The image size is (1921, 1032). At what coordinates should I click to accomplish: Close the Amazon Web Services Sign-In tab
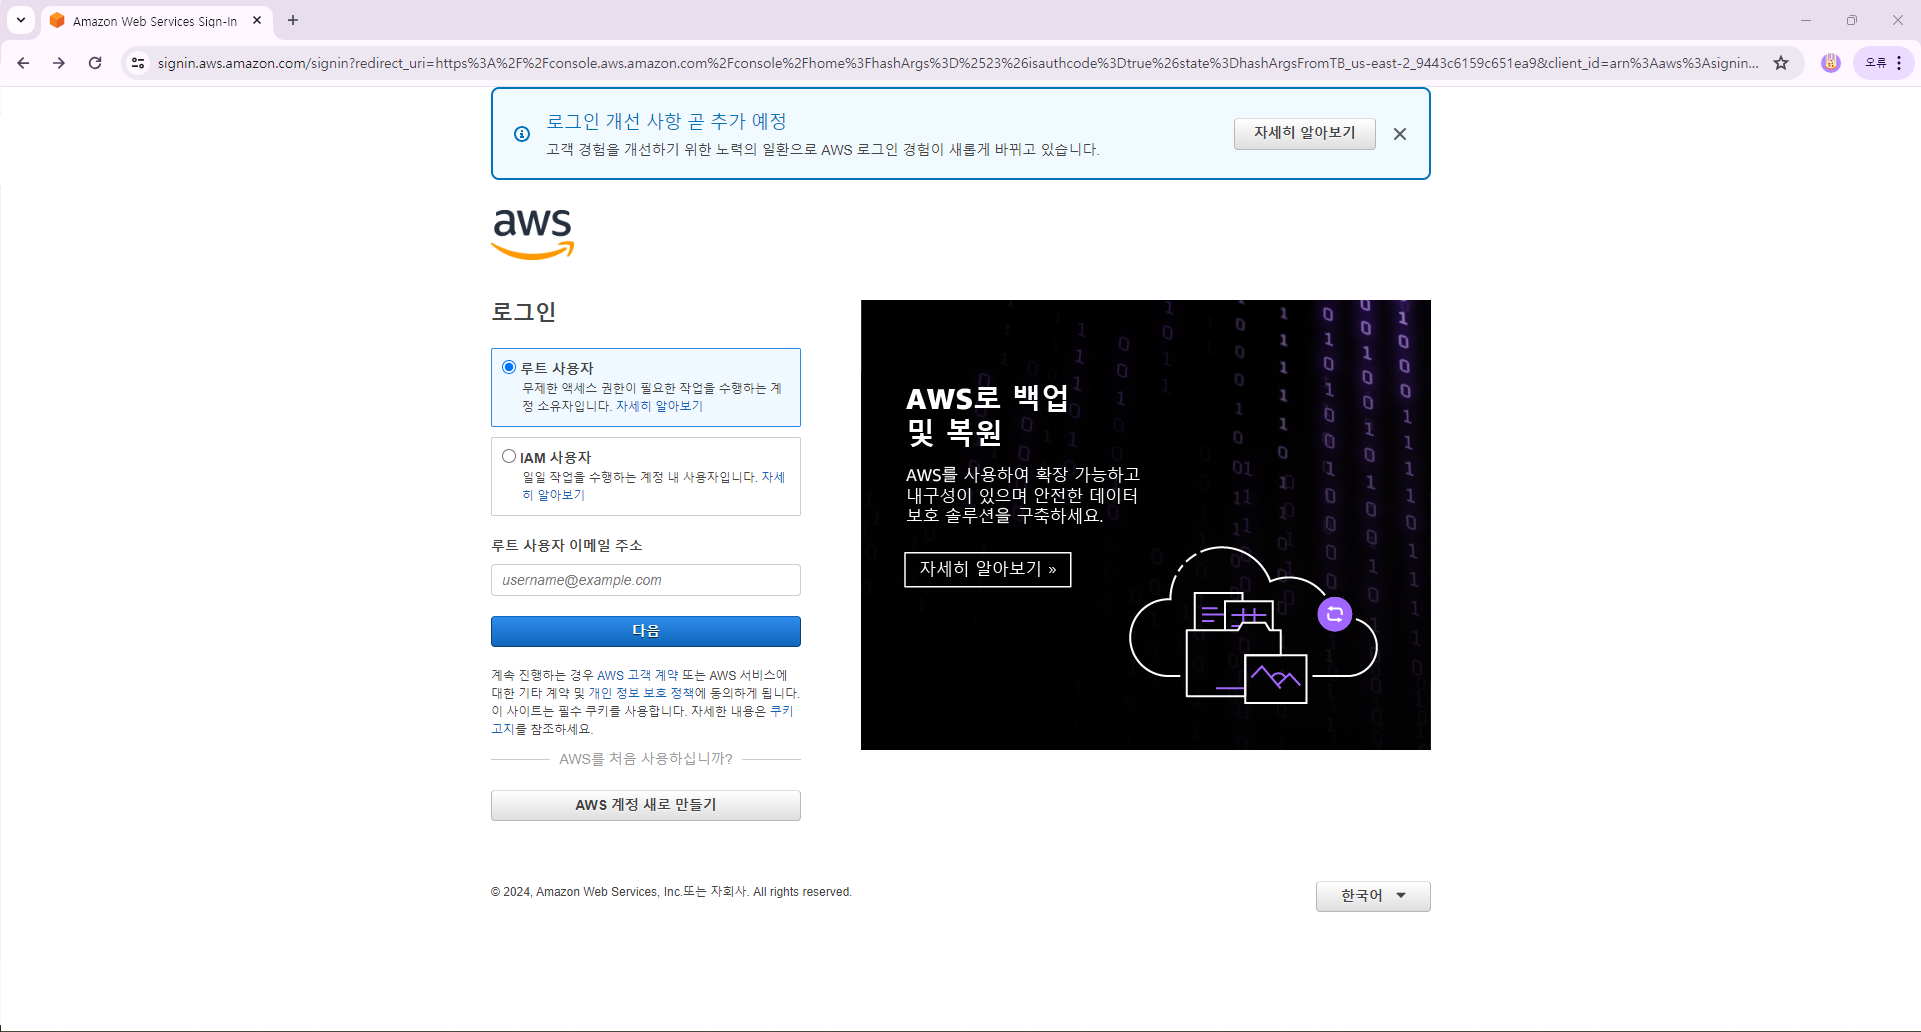coord(257,20)
